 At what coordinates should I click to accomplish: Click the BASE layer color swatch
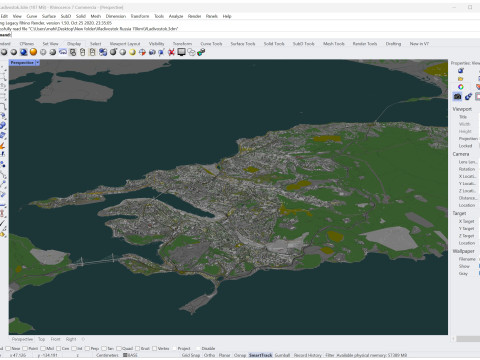click(125, 355)
